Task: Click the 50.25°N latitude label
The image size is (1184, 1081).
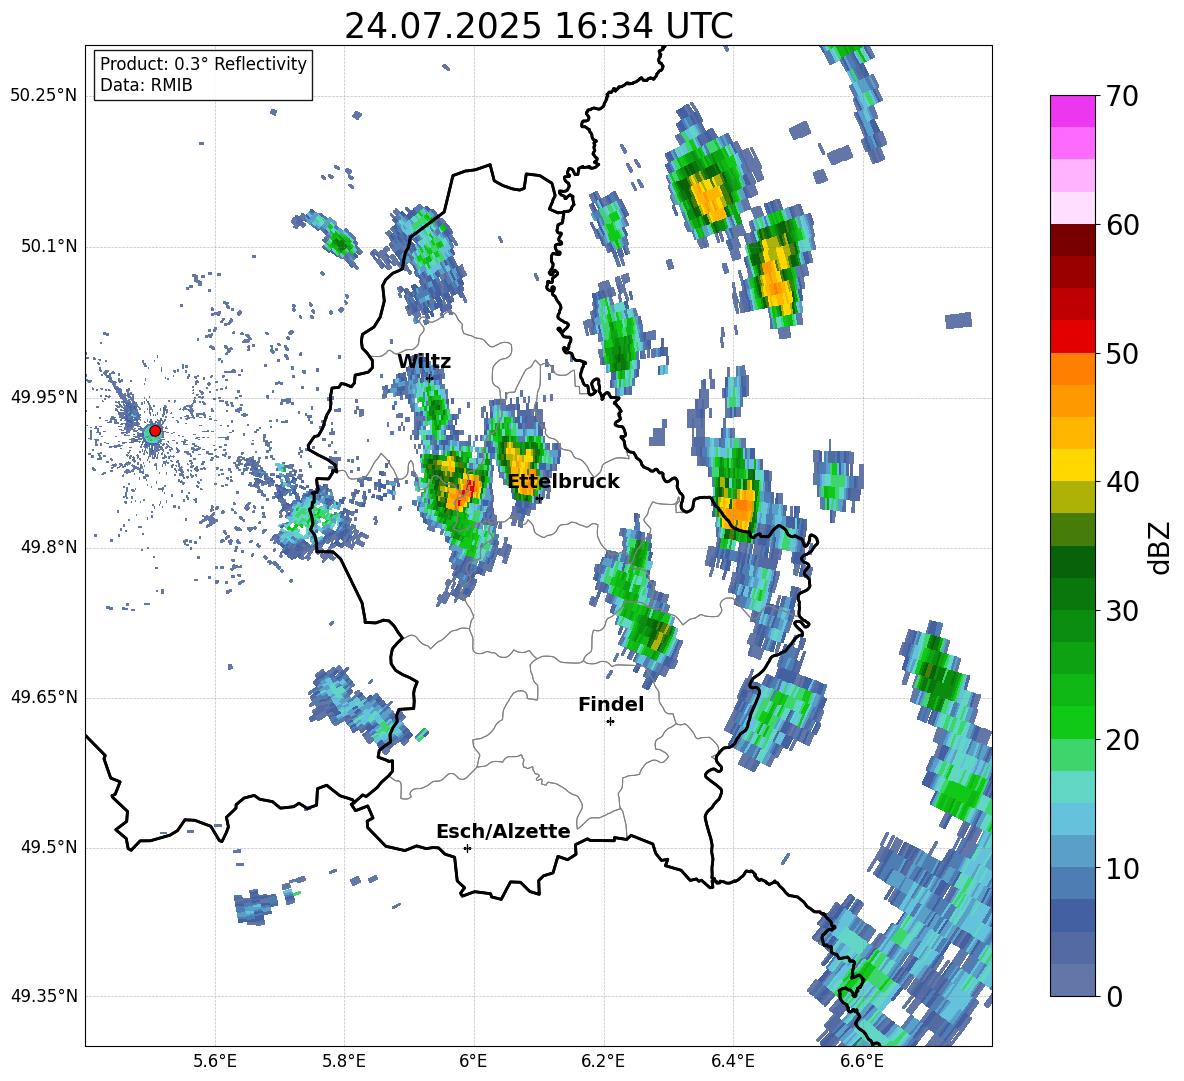Action: pos(44,96)
